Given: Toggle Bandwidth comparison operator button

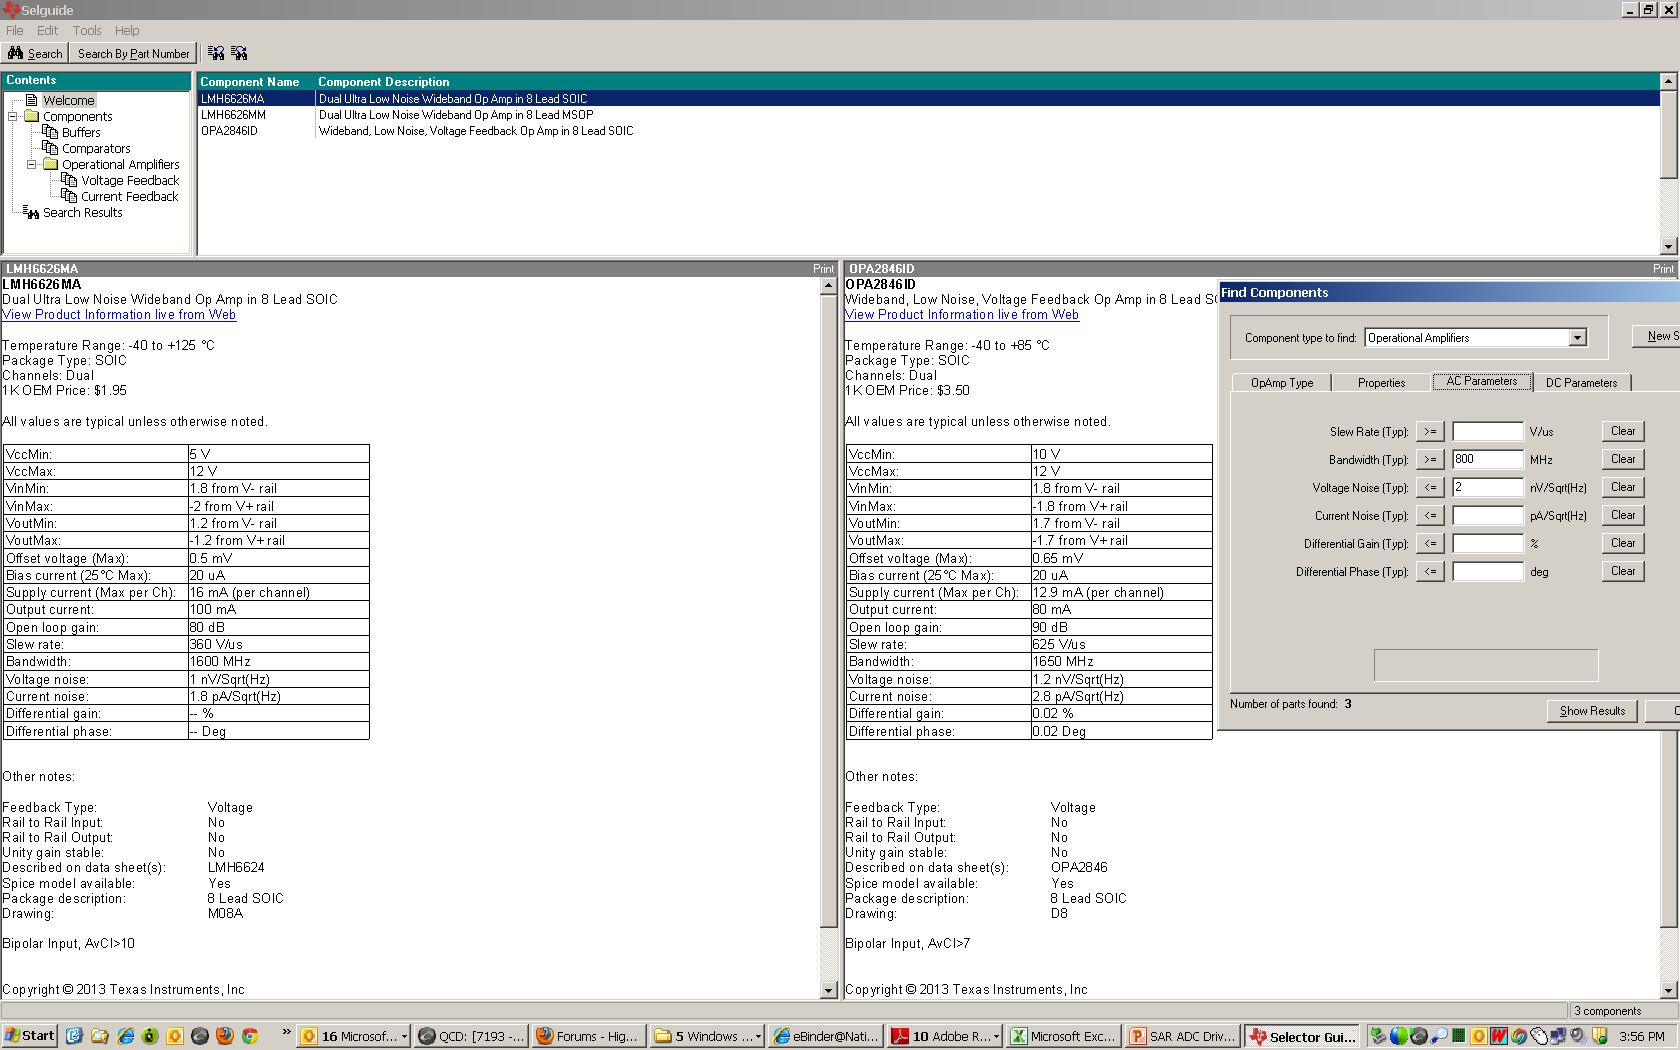Looking at the screenshot, I should coord(1430,460).
